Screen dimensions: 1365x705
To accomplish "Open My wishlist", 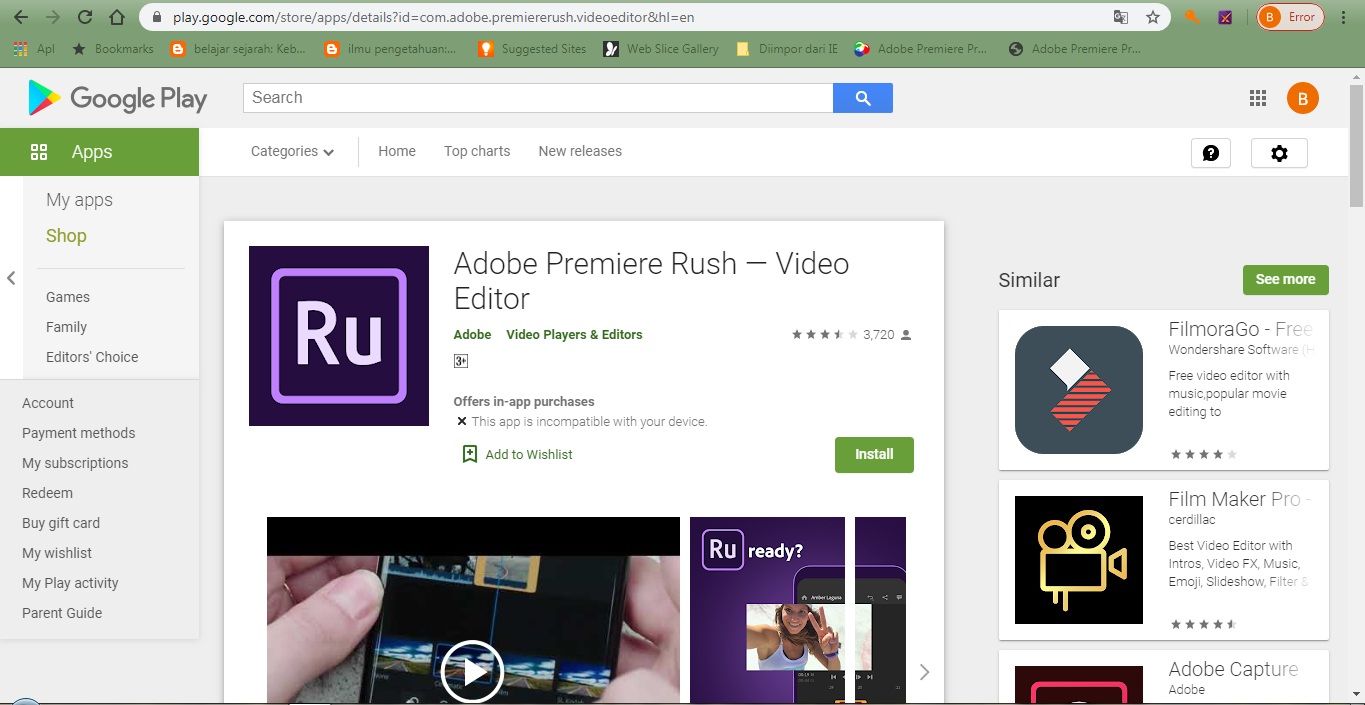I will click(x=57, y=553).
